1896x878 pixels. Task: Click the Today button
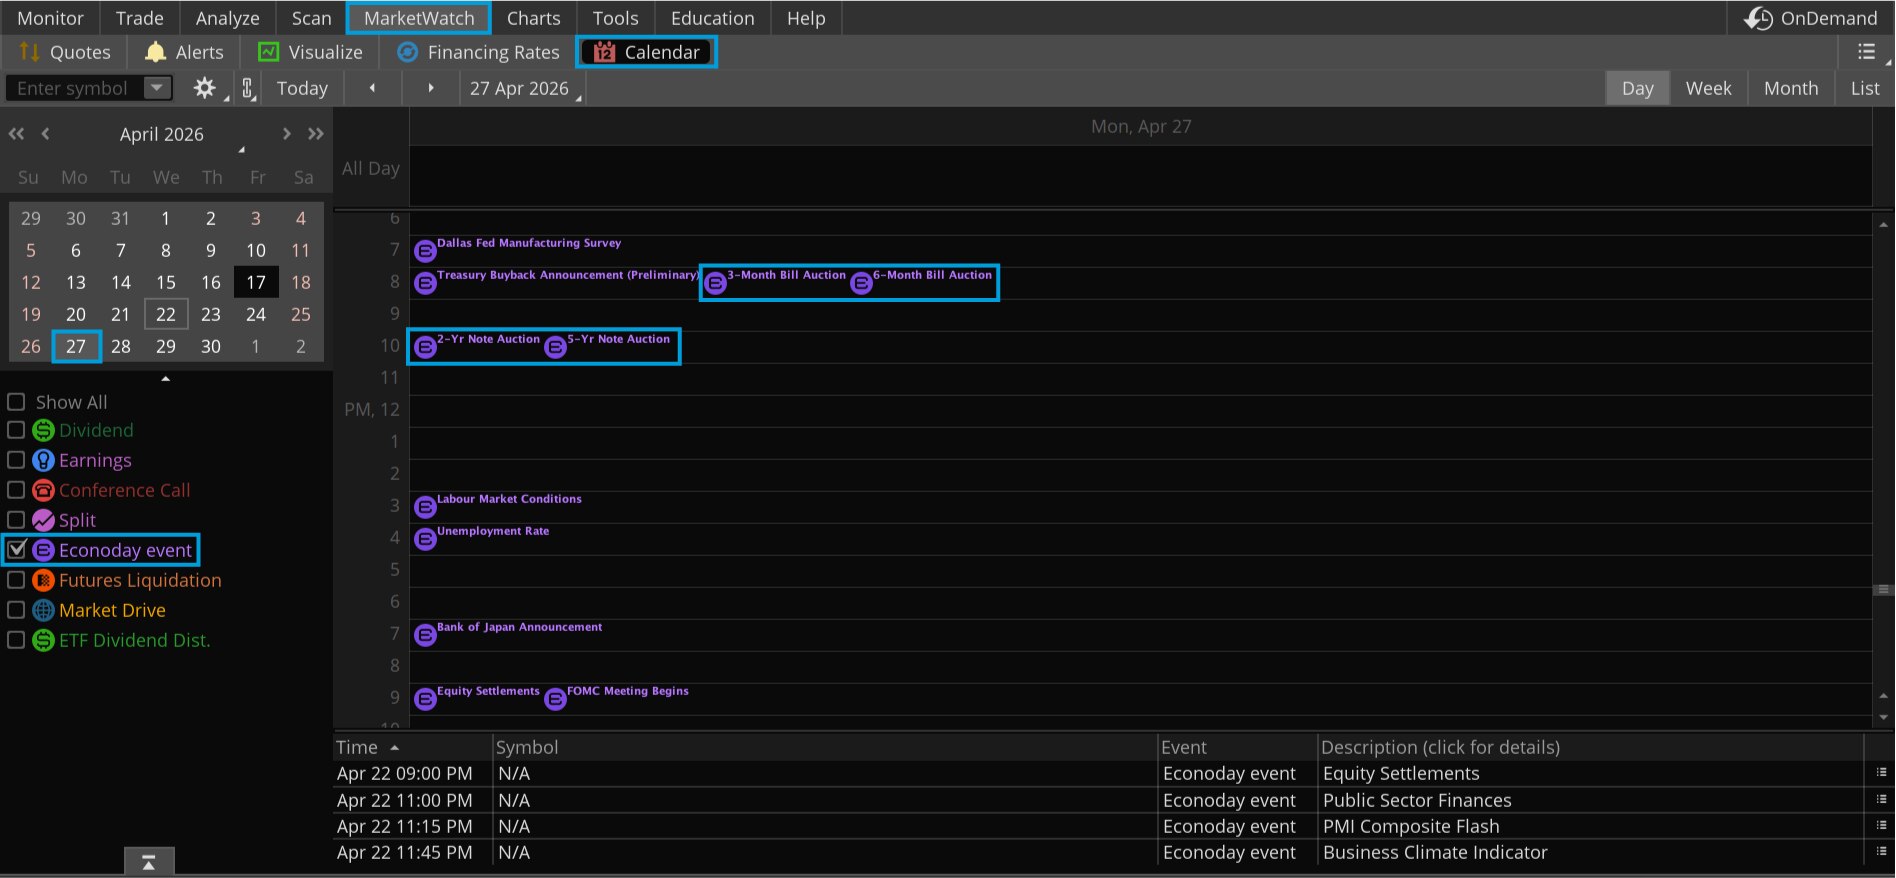coord(302,88)
